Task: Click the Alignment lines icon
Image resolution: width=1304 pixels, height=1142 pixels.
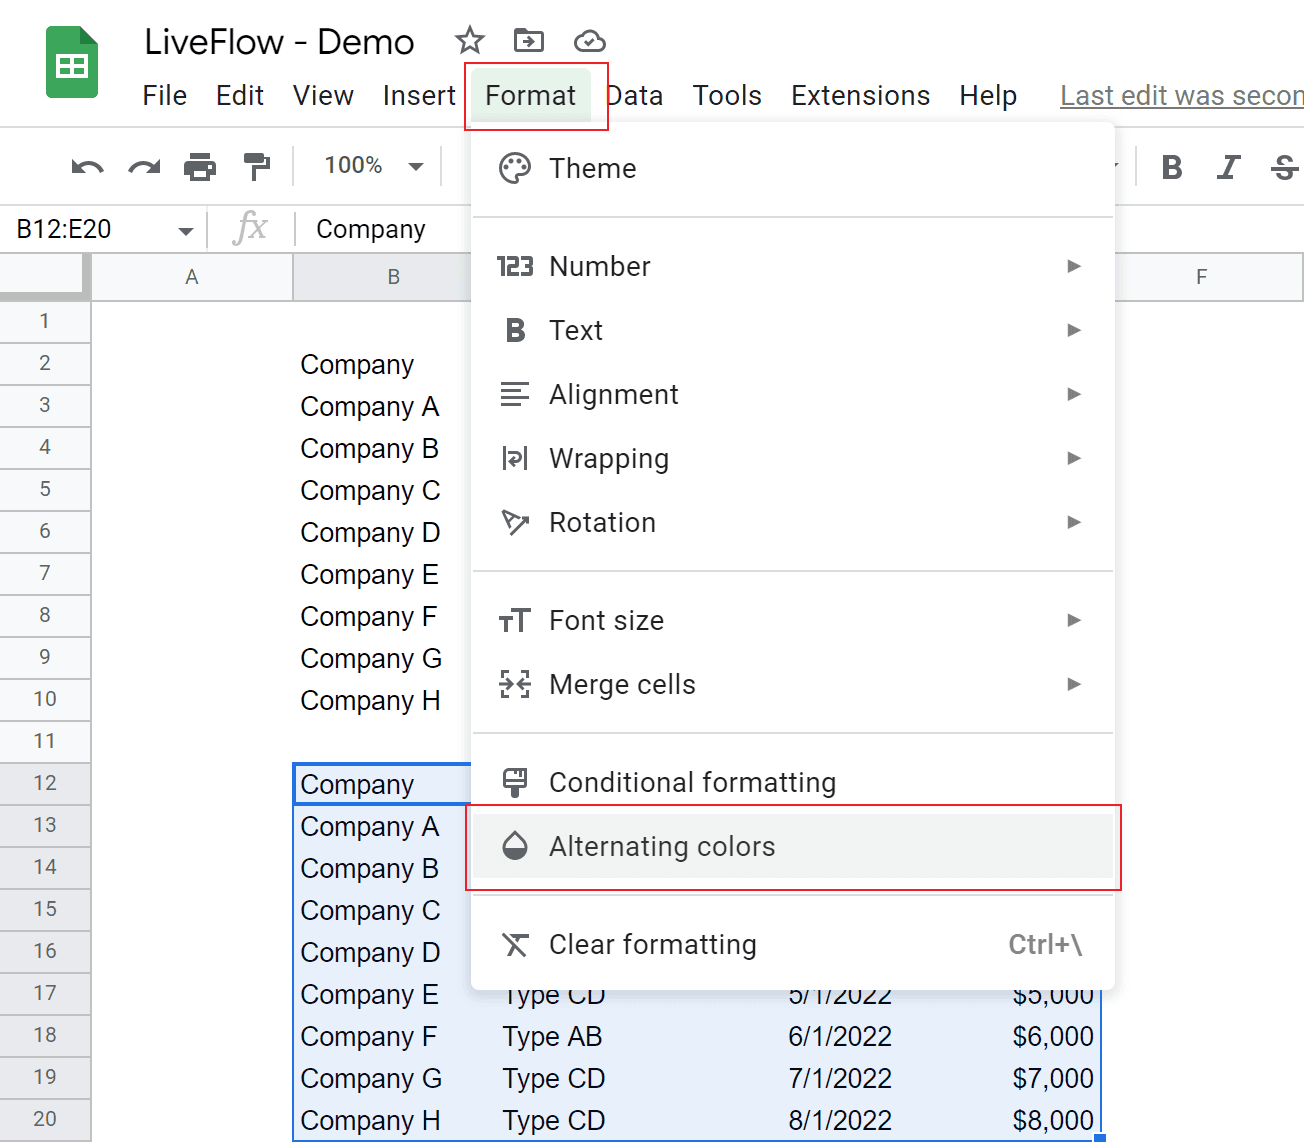Action: 515,394
